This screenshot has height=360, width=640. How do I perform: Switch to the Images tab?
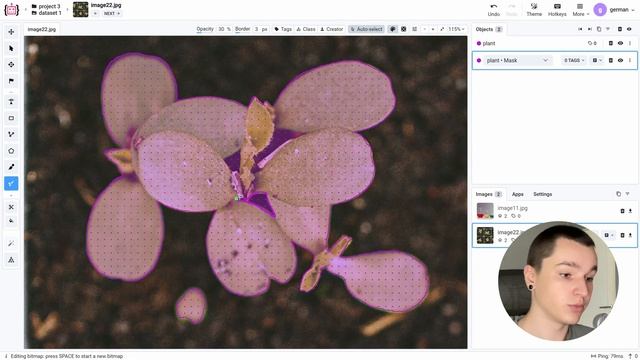[488, 194]
